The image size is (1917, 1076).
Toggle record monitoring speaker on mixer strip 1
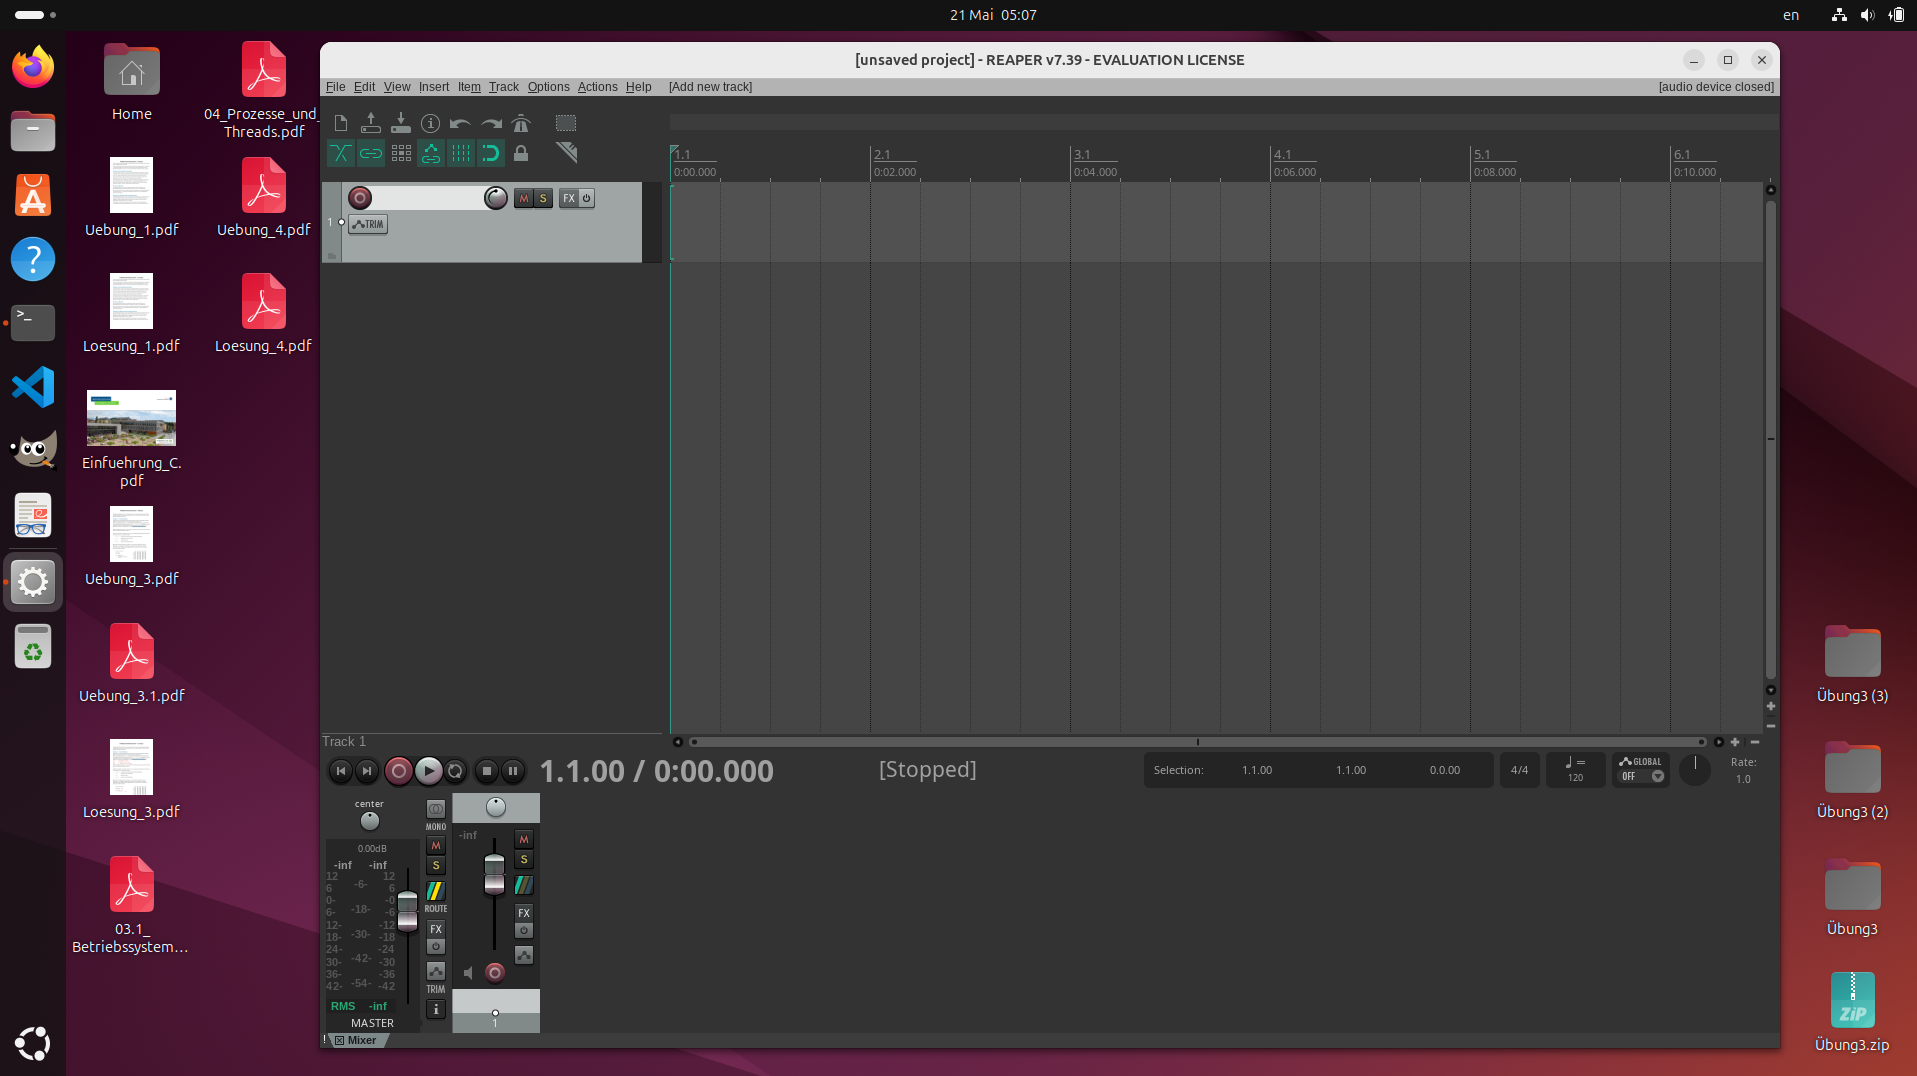click(x=468, y=973)
